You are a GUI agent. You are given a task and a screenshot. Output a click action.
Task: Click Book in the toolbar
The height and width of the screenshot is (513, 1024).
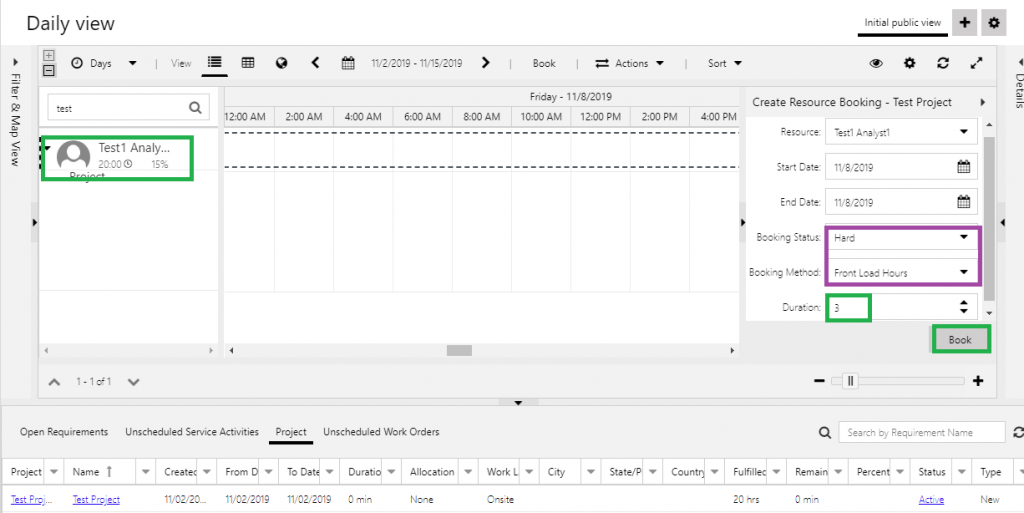click(x=544, y=63)
